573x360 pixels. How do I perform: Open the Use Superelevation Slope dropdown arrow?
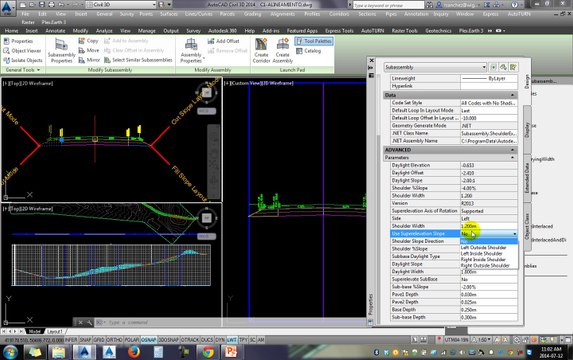(515, 234)
